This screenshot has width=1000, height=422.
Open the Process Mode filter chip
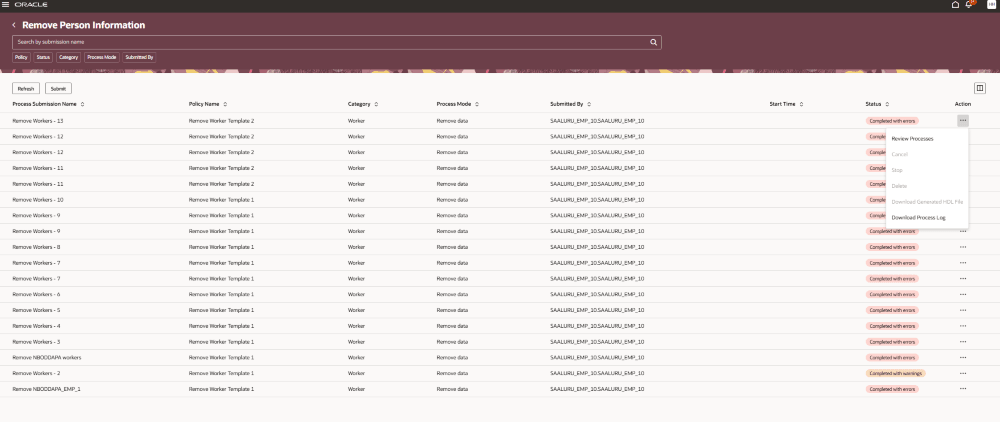click(x=101, y=57)
